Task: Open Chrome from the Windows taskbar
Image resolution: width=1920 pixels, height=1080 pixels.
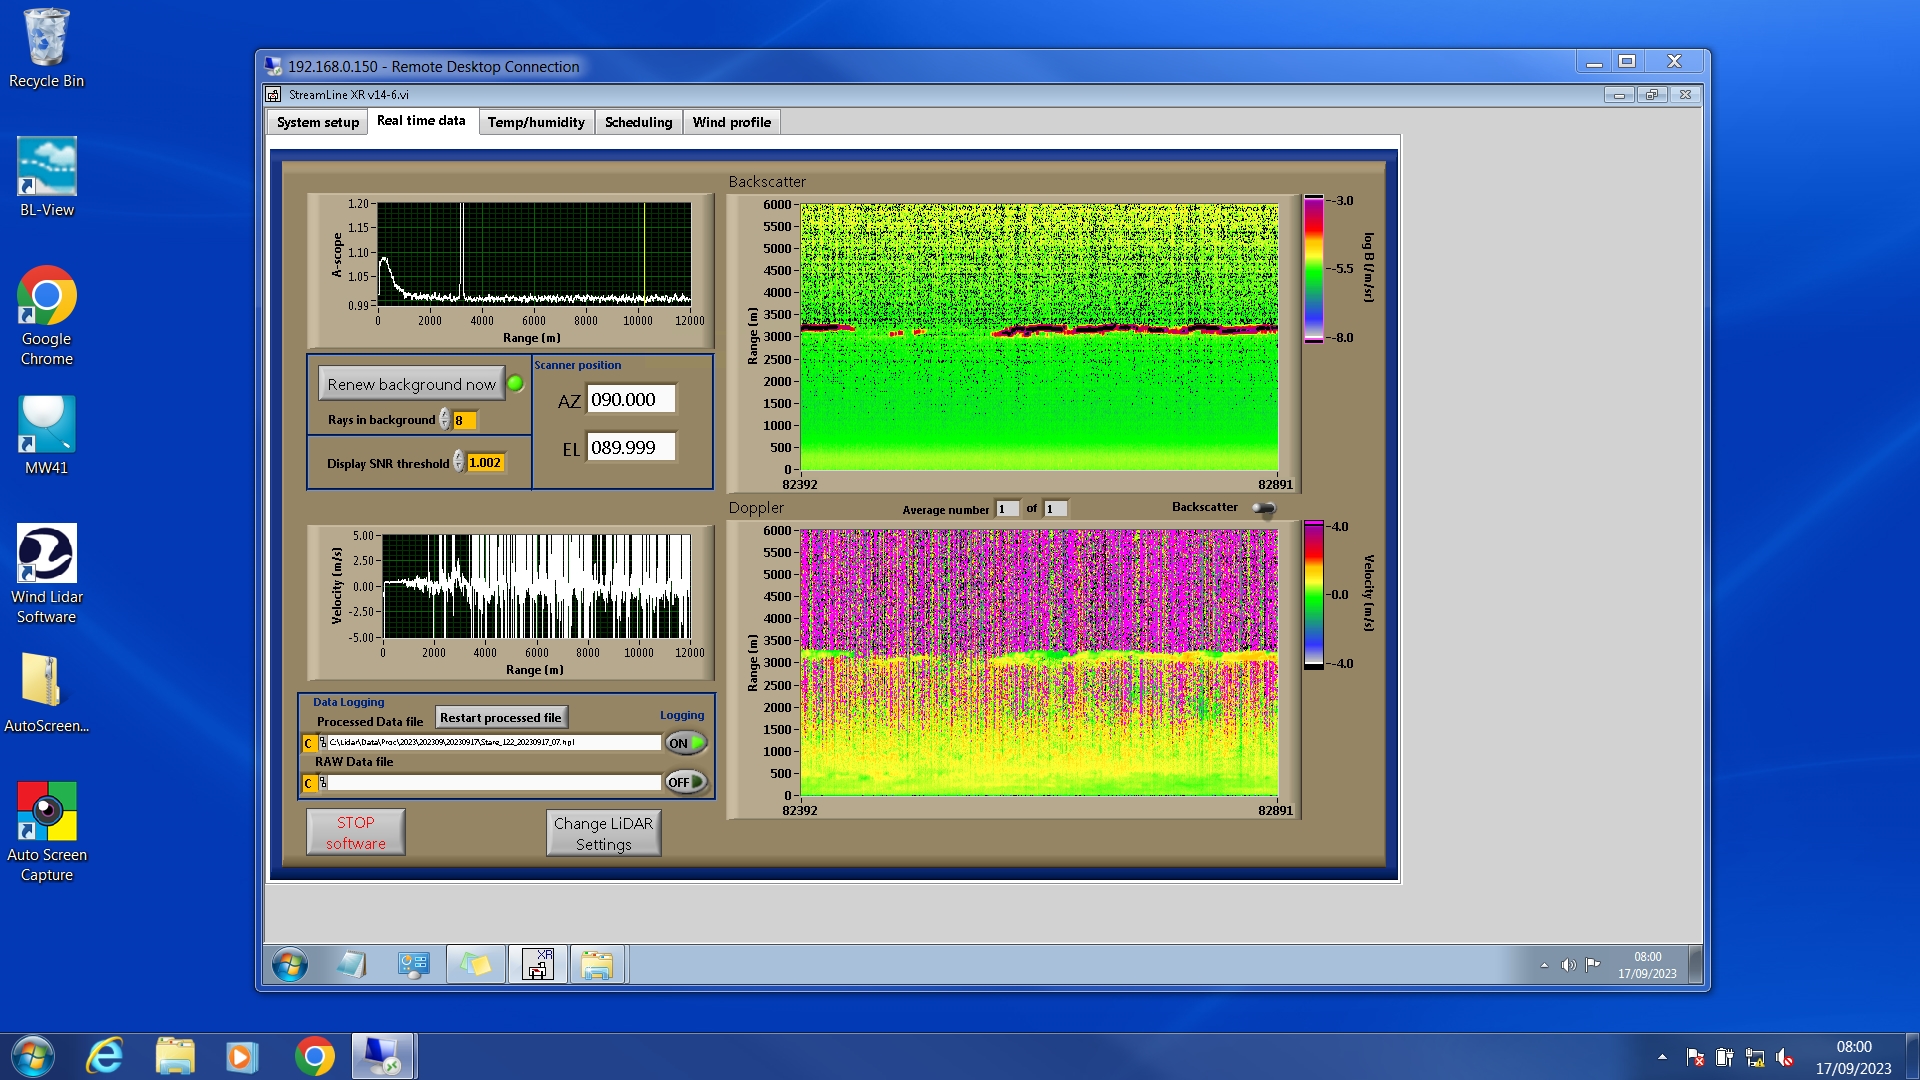Action: 314,1056
